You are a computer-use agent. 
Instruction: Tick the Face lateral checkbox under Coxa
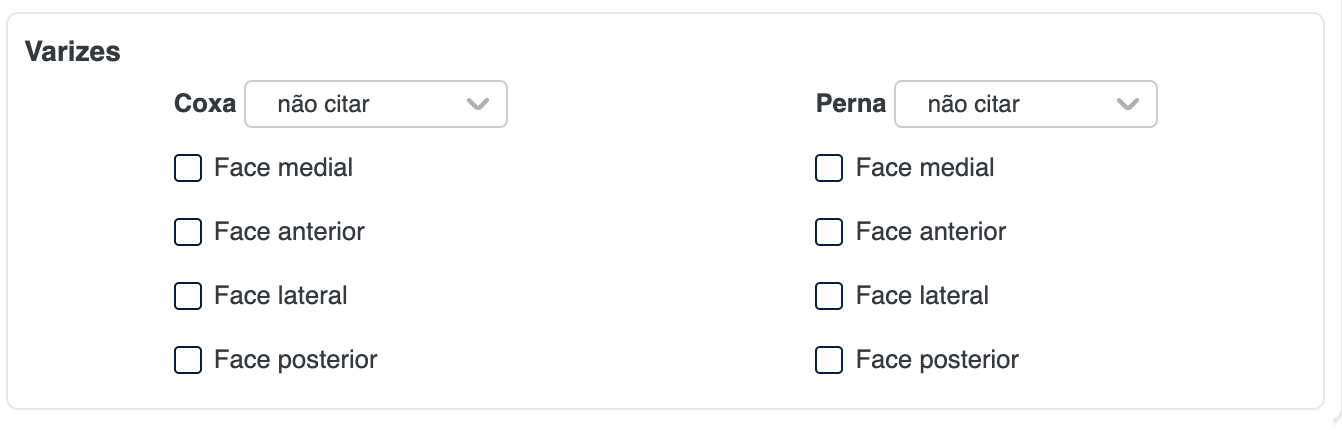pos(188,296)
